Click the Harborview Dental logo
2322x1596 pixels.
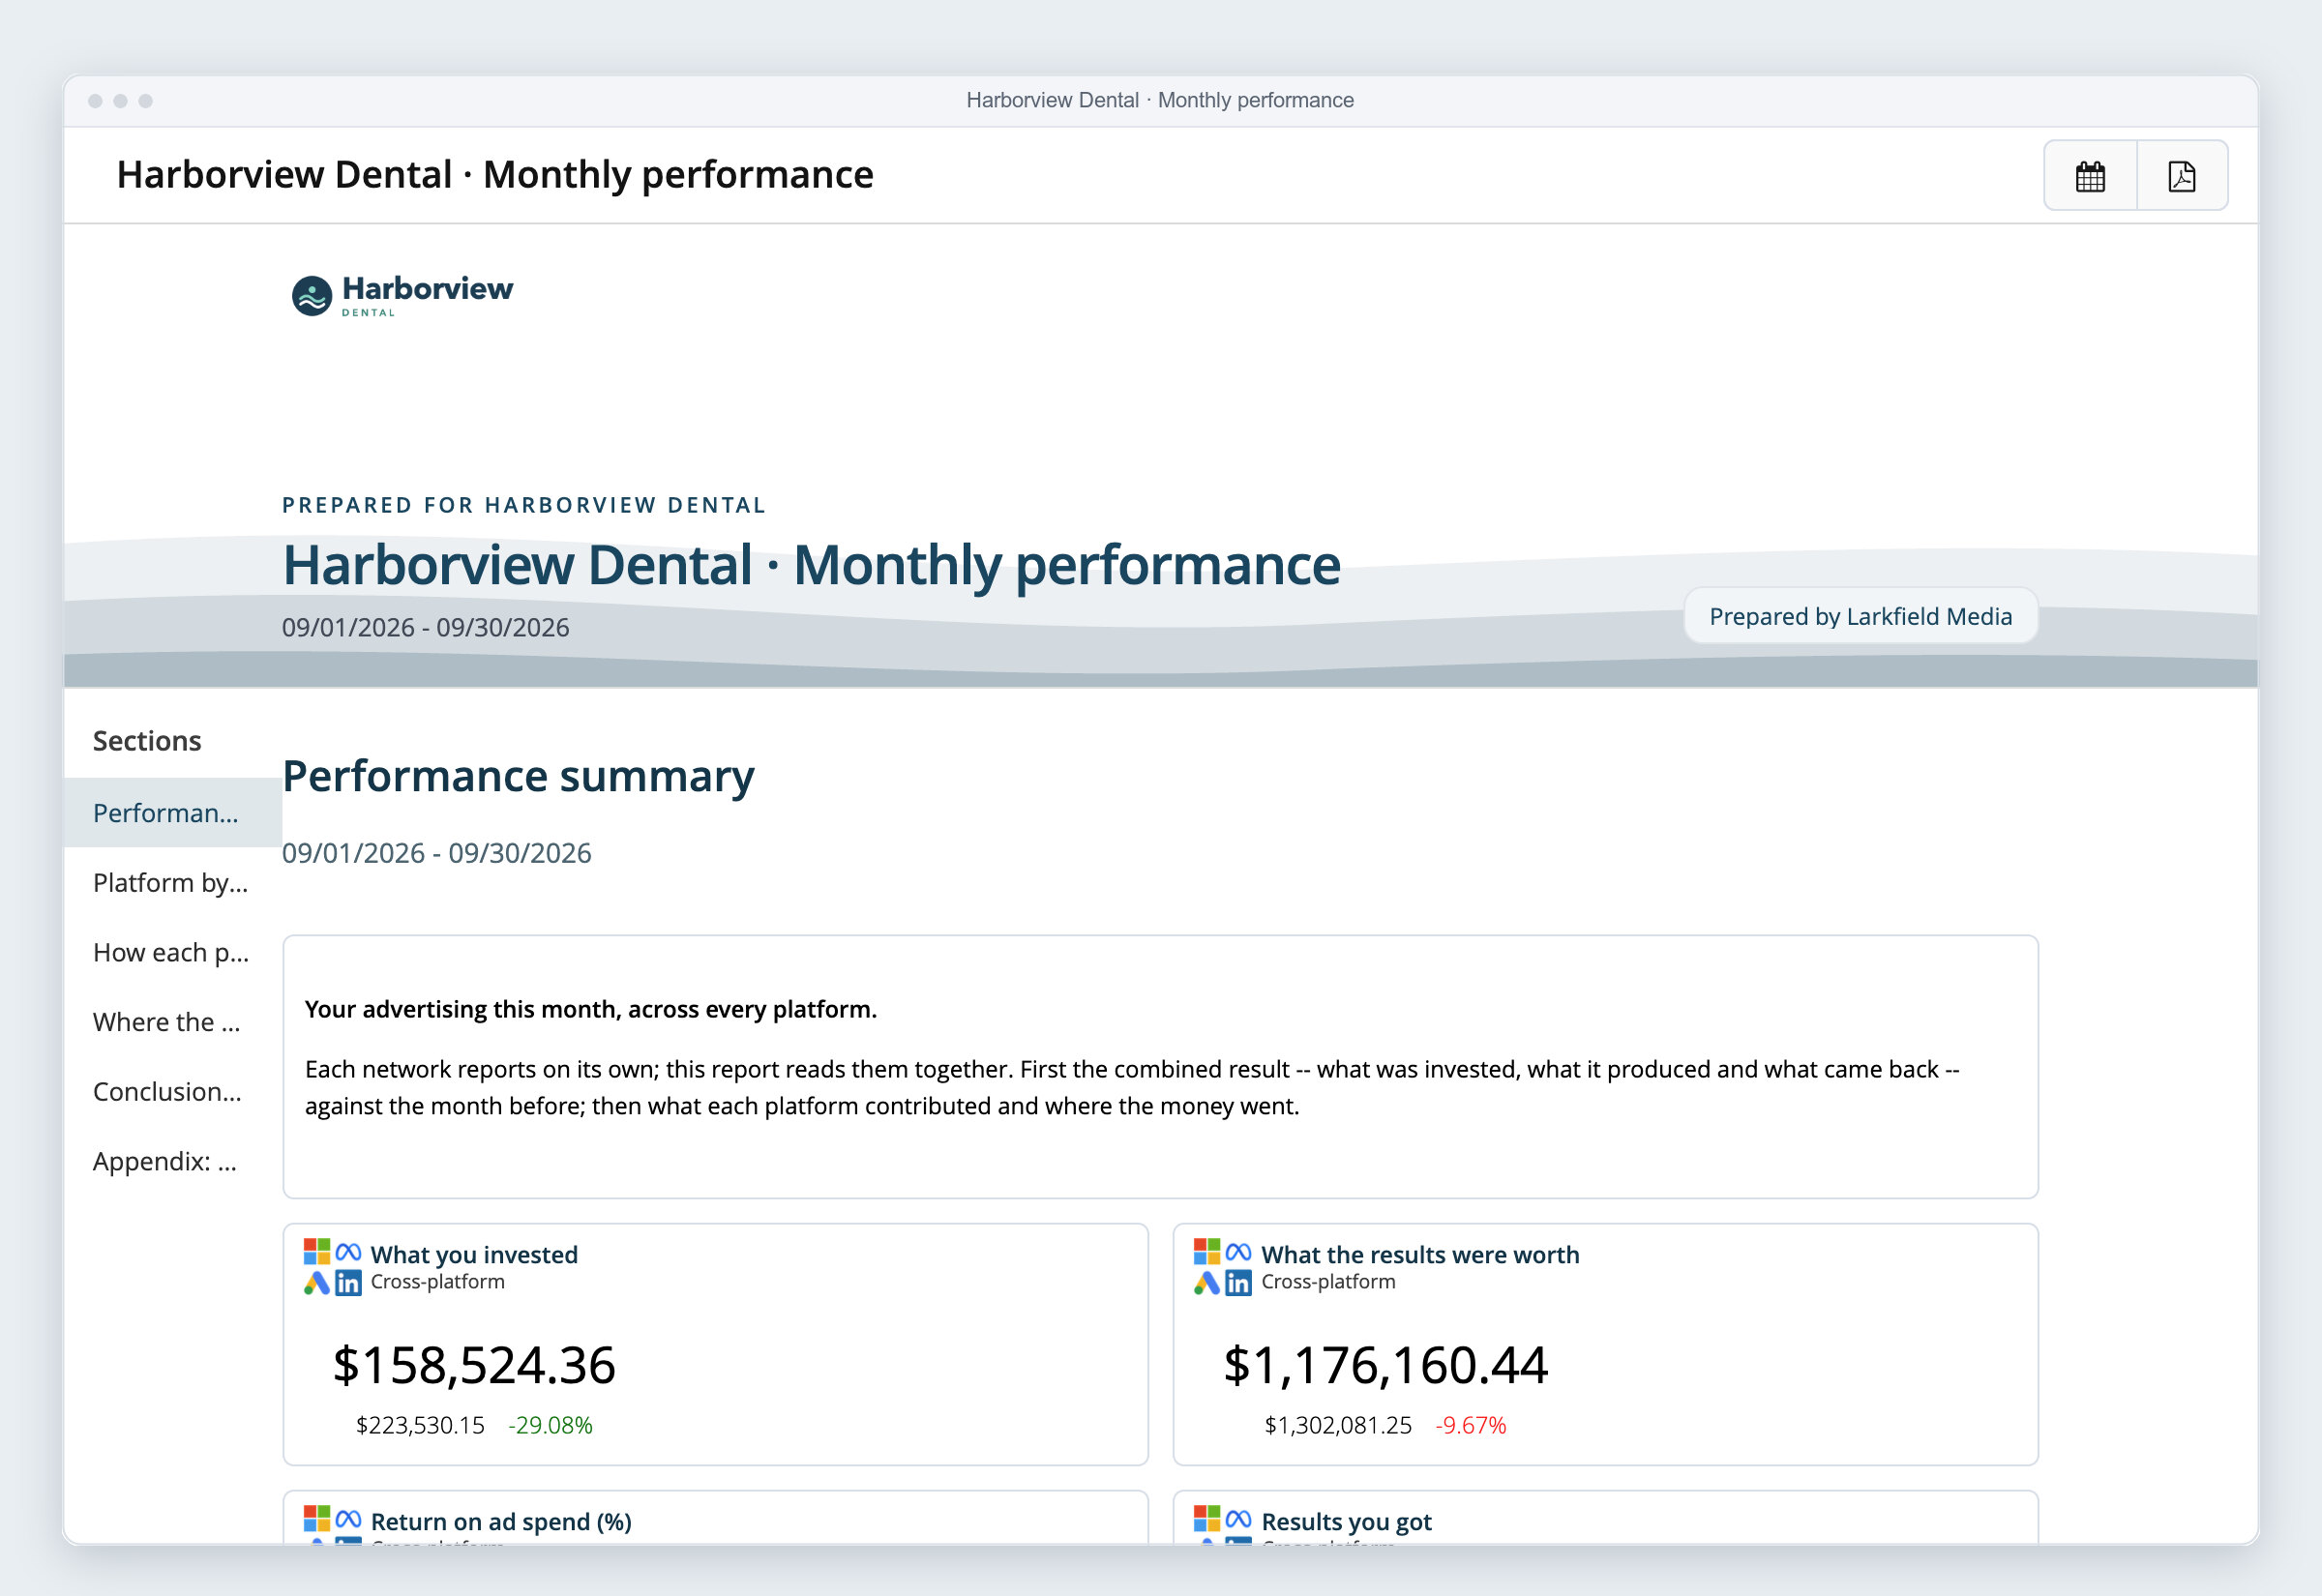click(x=402, y=295)
